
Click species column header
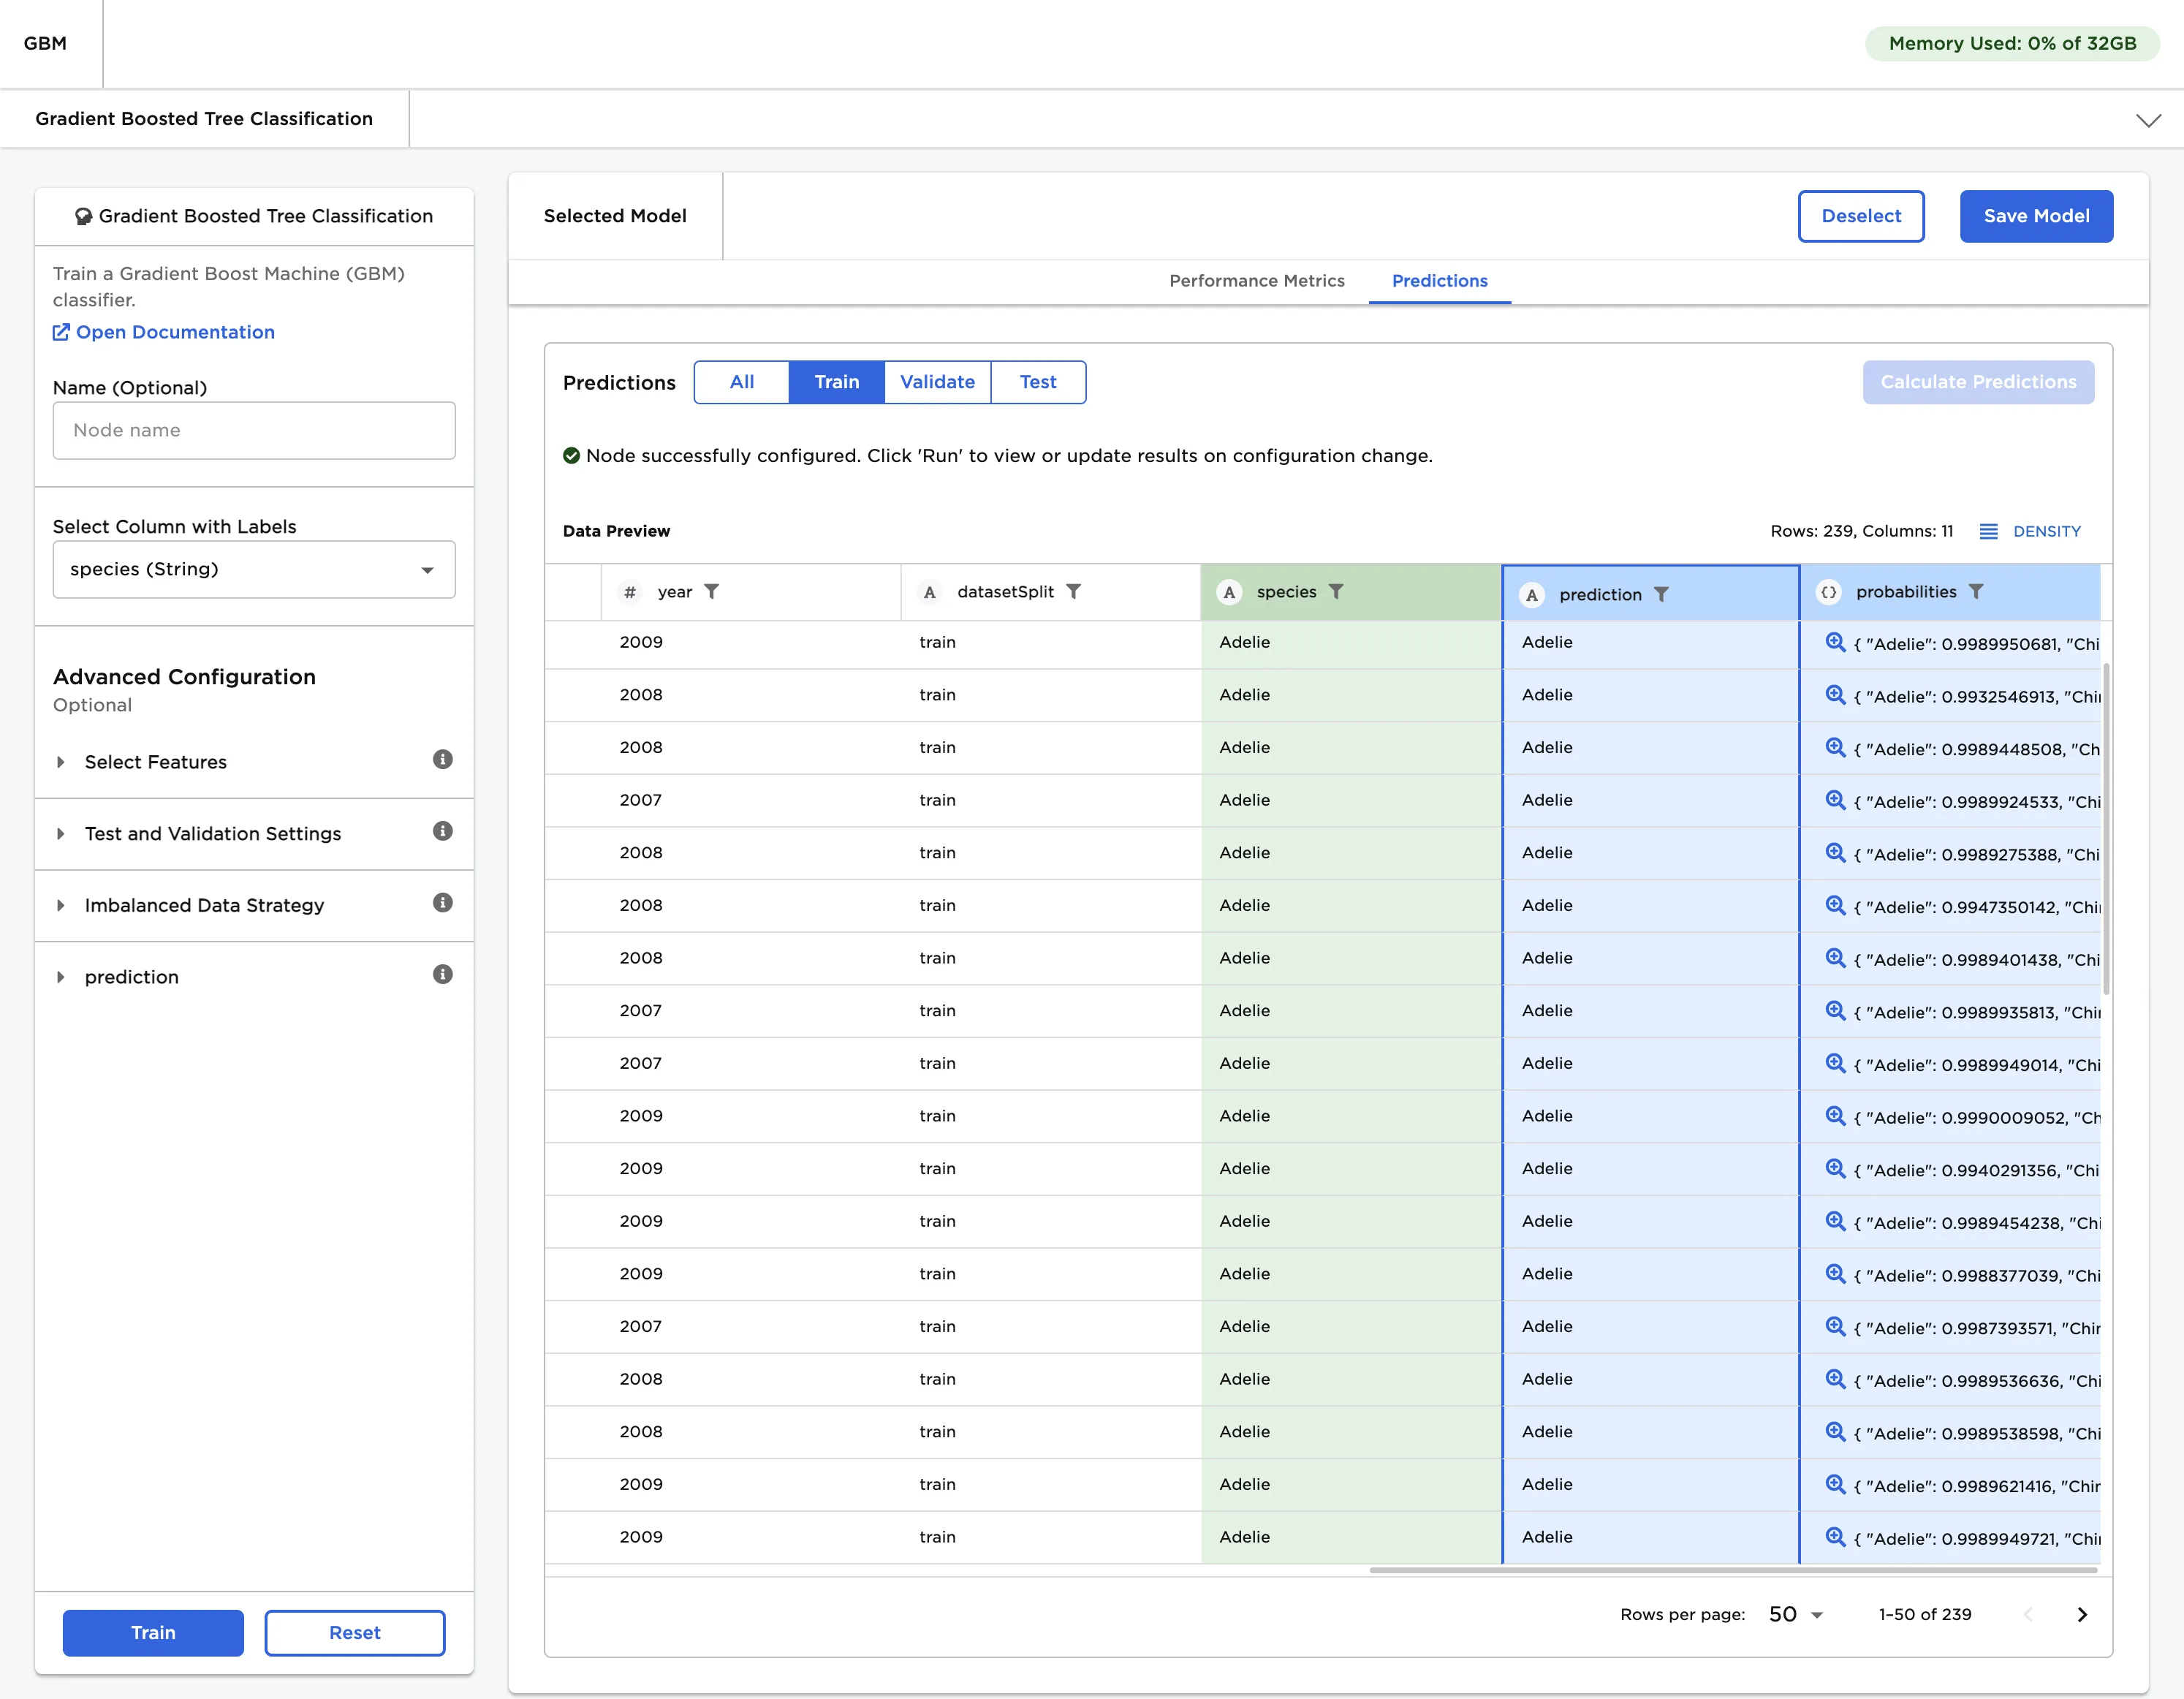tap(1350, 592)
